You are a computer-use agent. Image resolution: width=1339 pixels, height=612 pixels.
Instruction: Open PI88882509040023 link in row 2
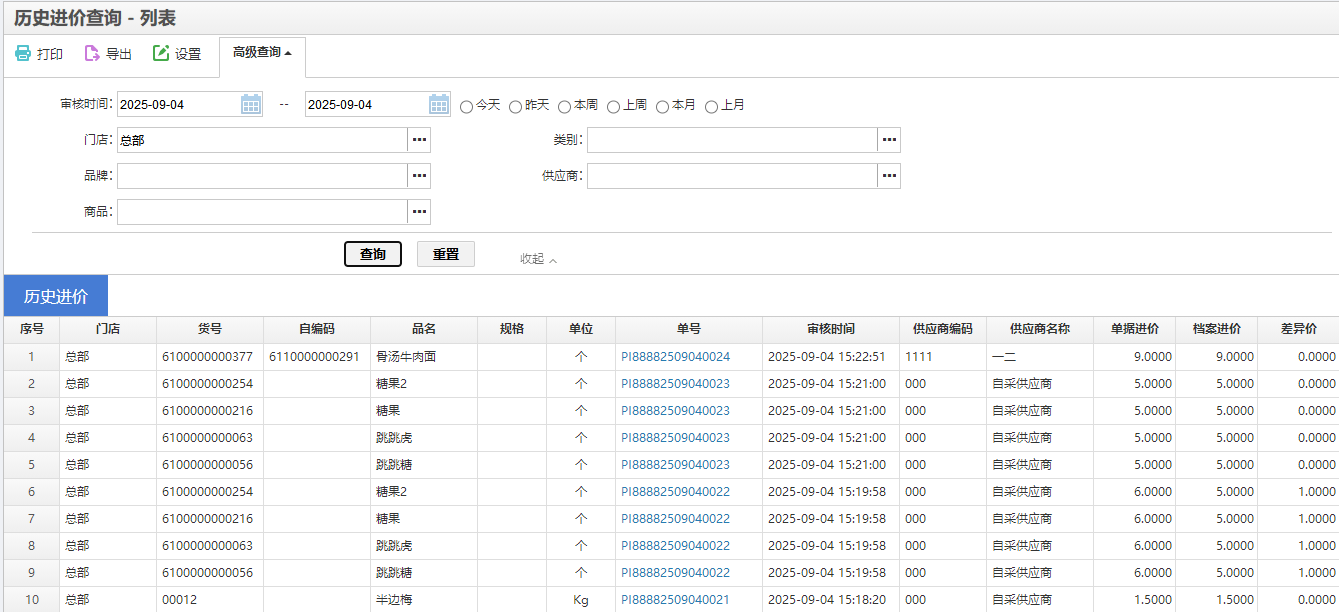click(x=675, y=384)
